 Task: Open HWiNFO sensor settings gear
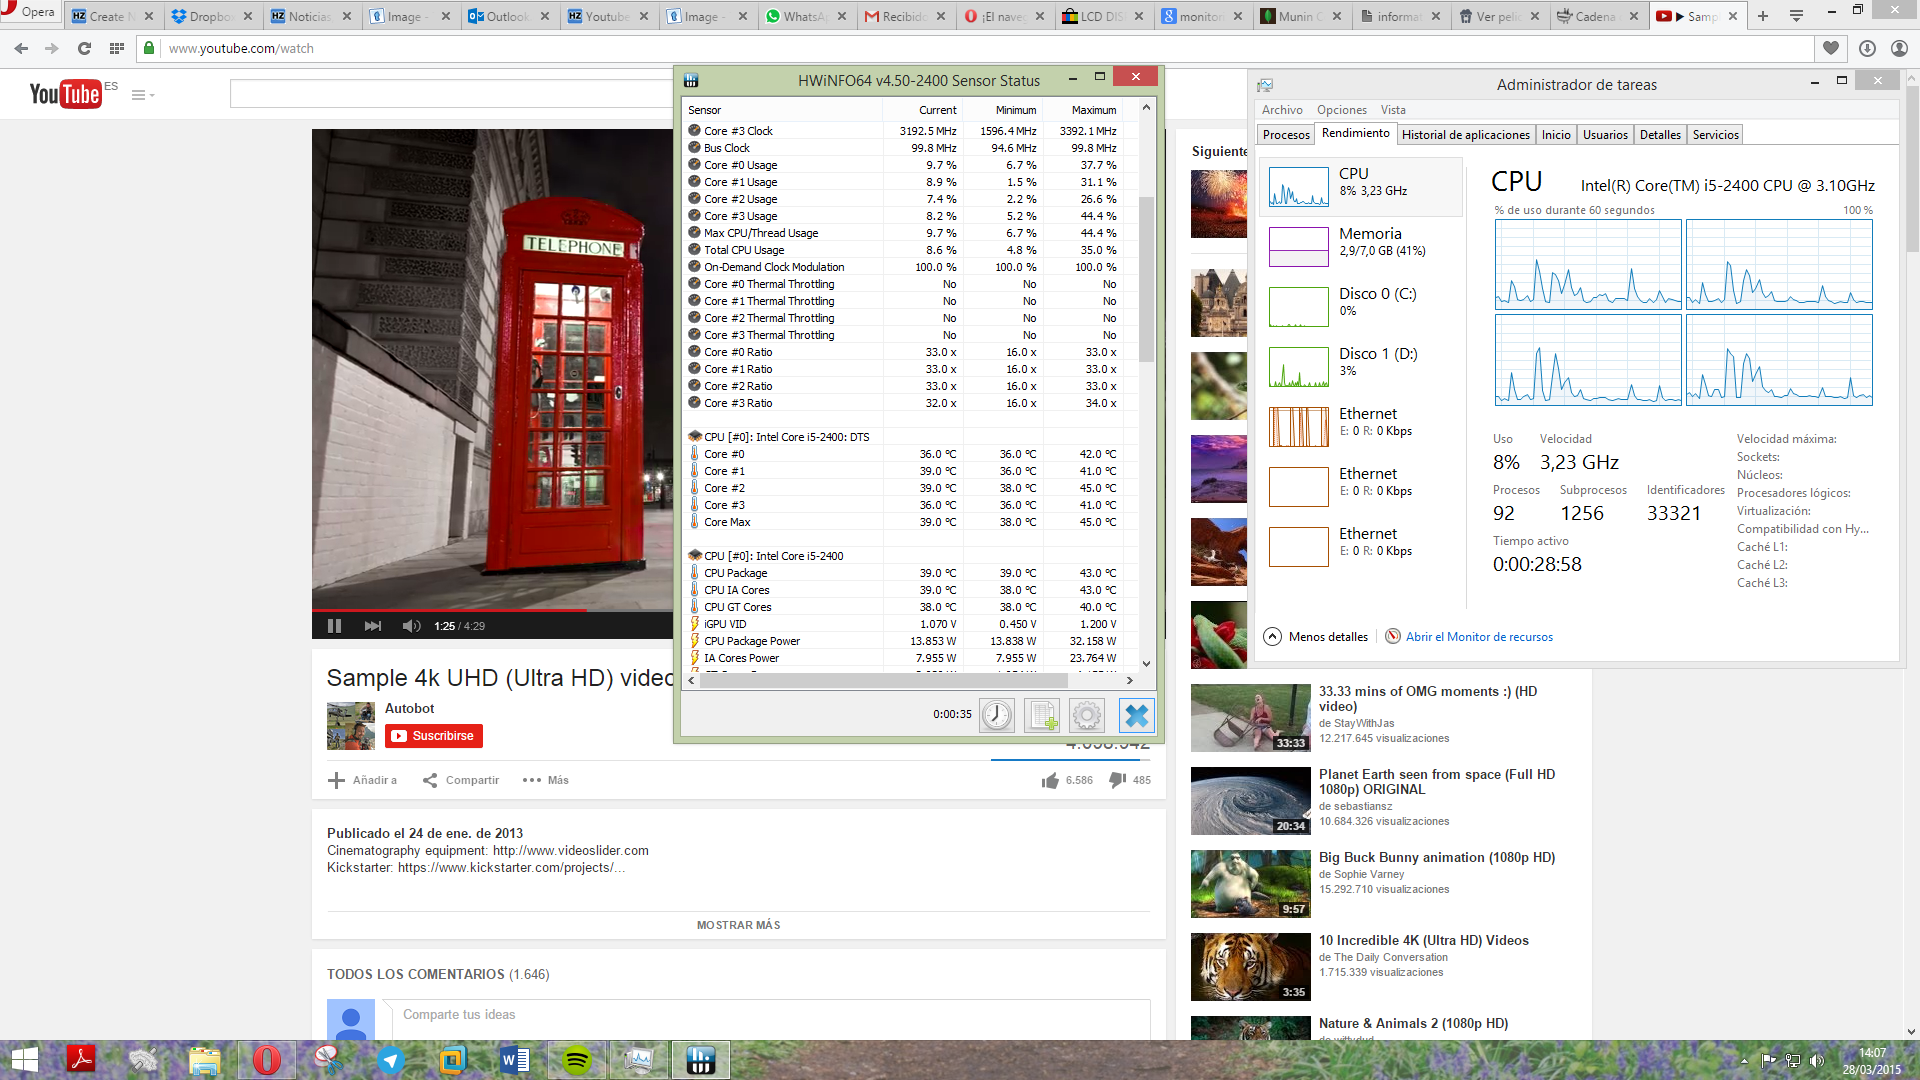[1087, 715]
